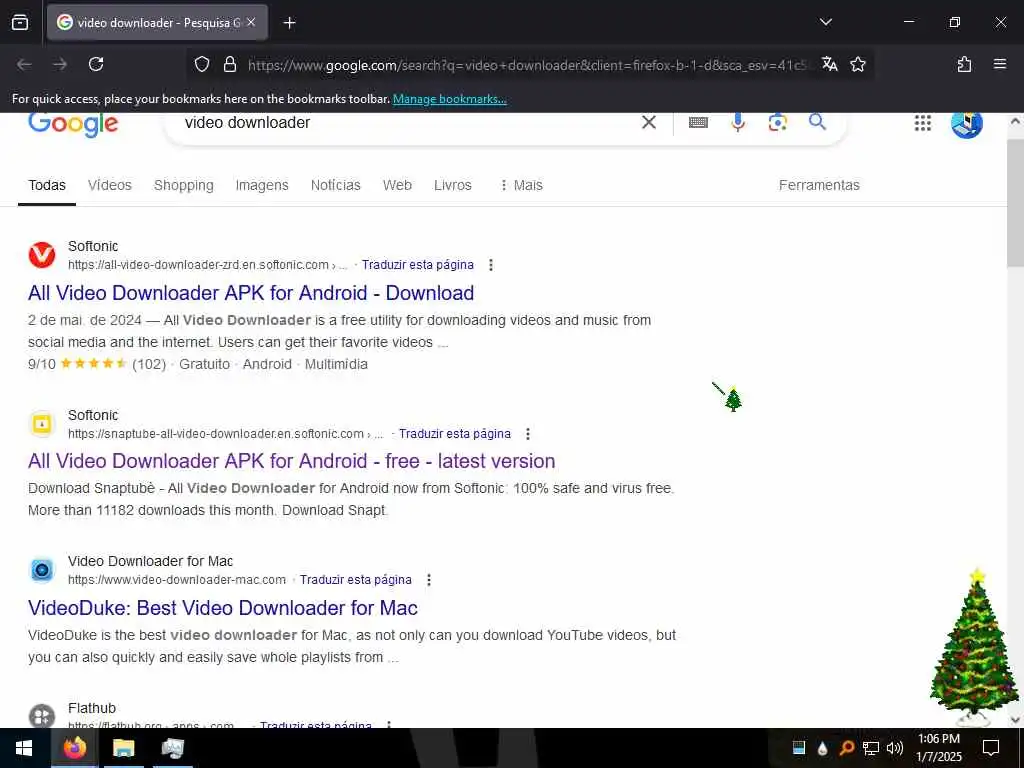This screenshot has width=1024, height=768.
Task: Open the list all tabs chevron
Action: coord(825,22)
